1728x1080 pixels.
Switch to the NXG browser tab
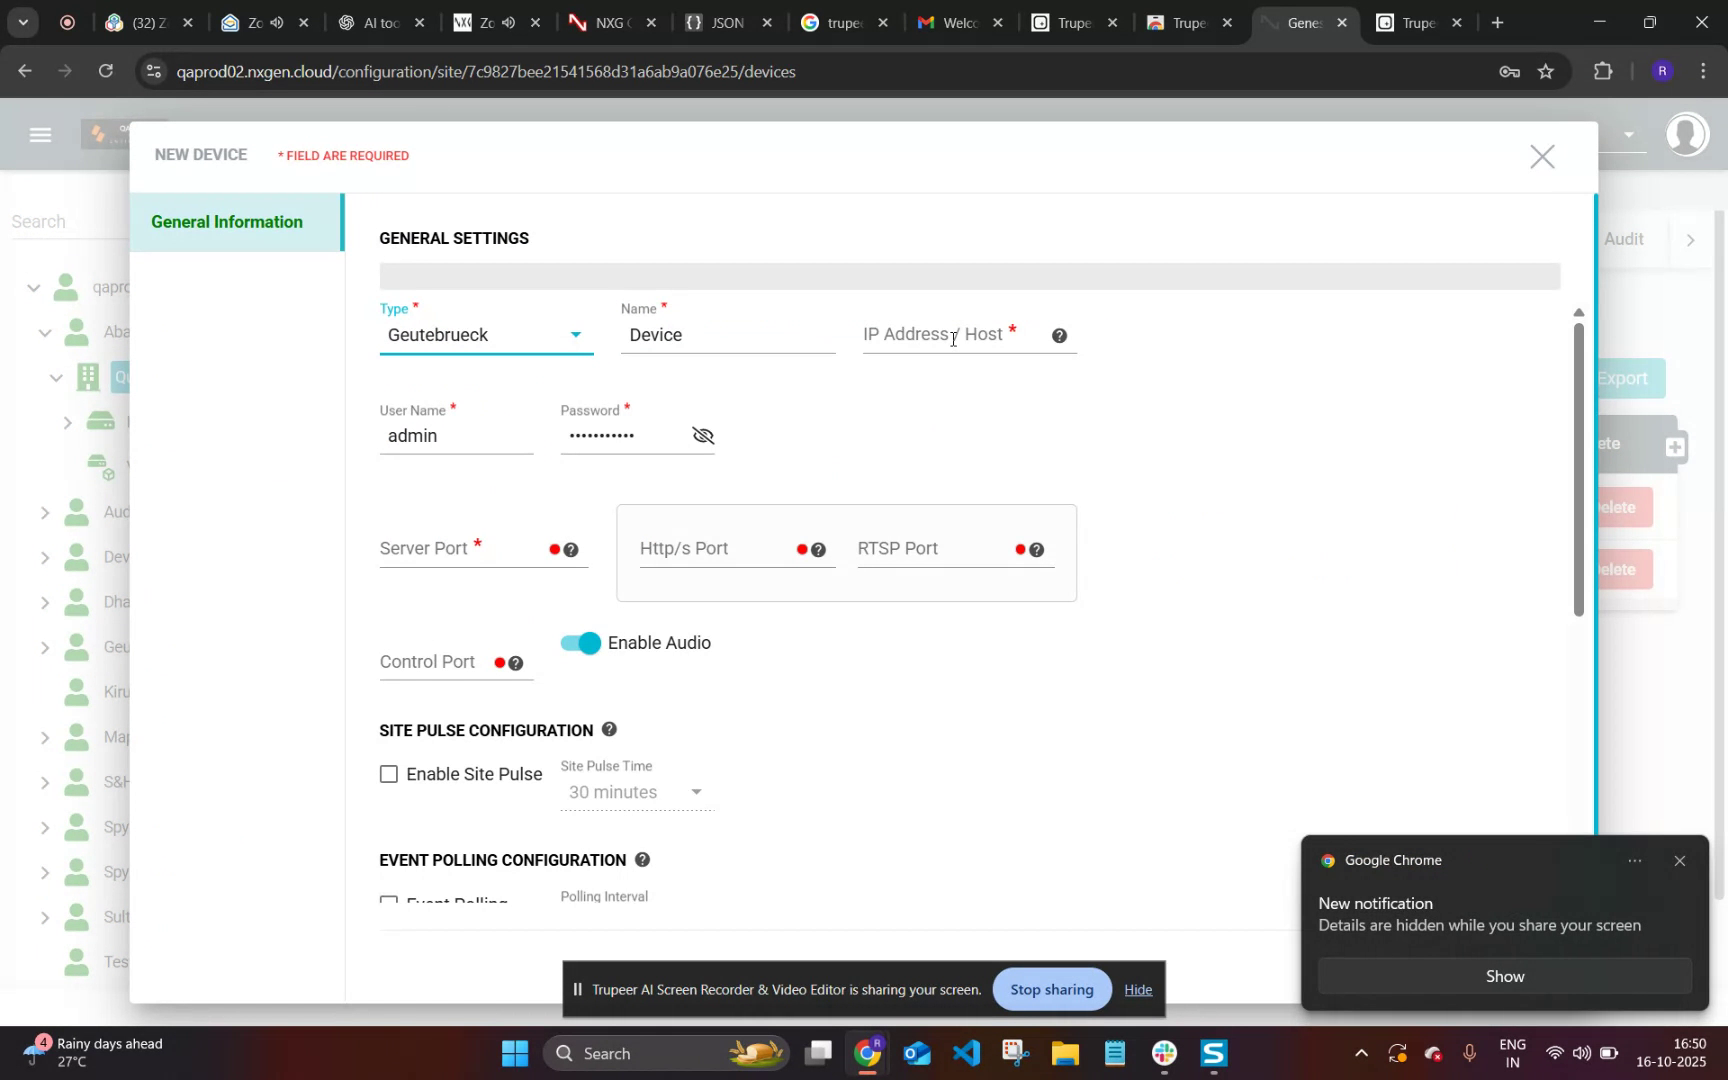608,20
